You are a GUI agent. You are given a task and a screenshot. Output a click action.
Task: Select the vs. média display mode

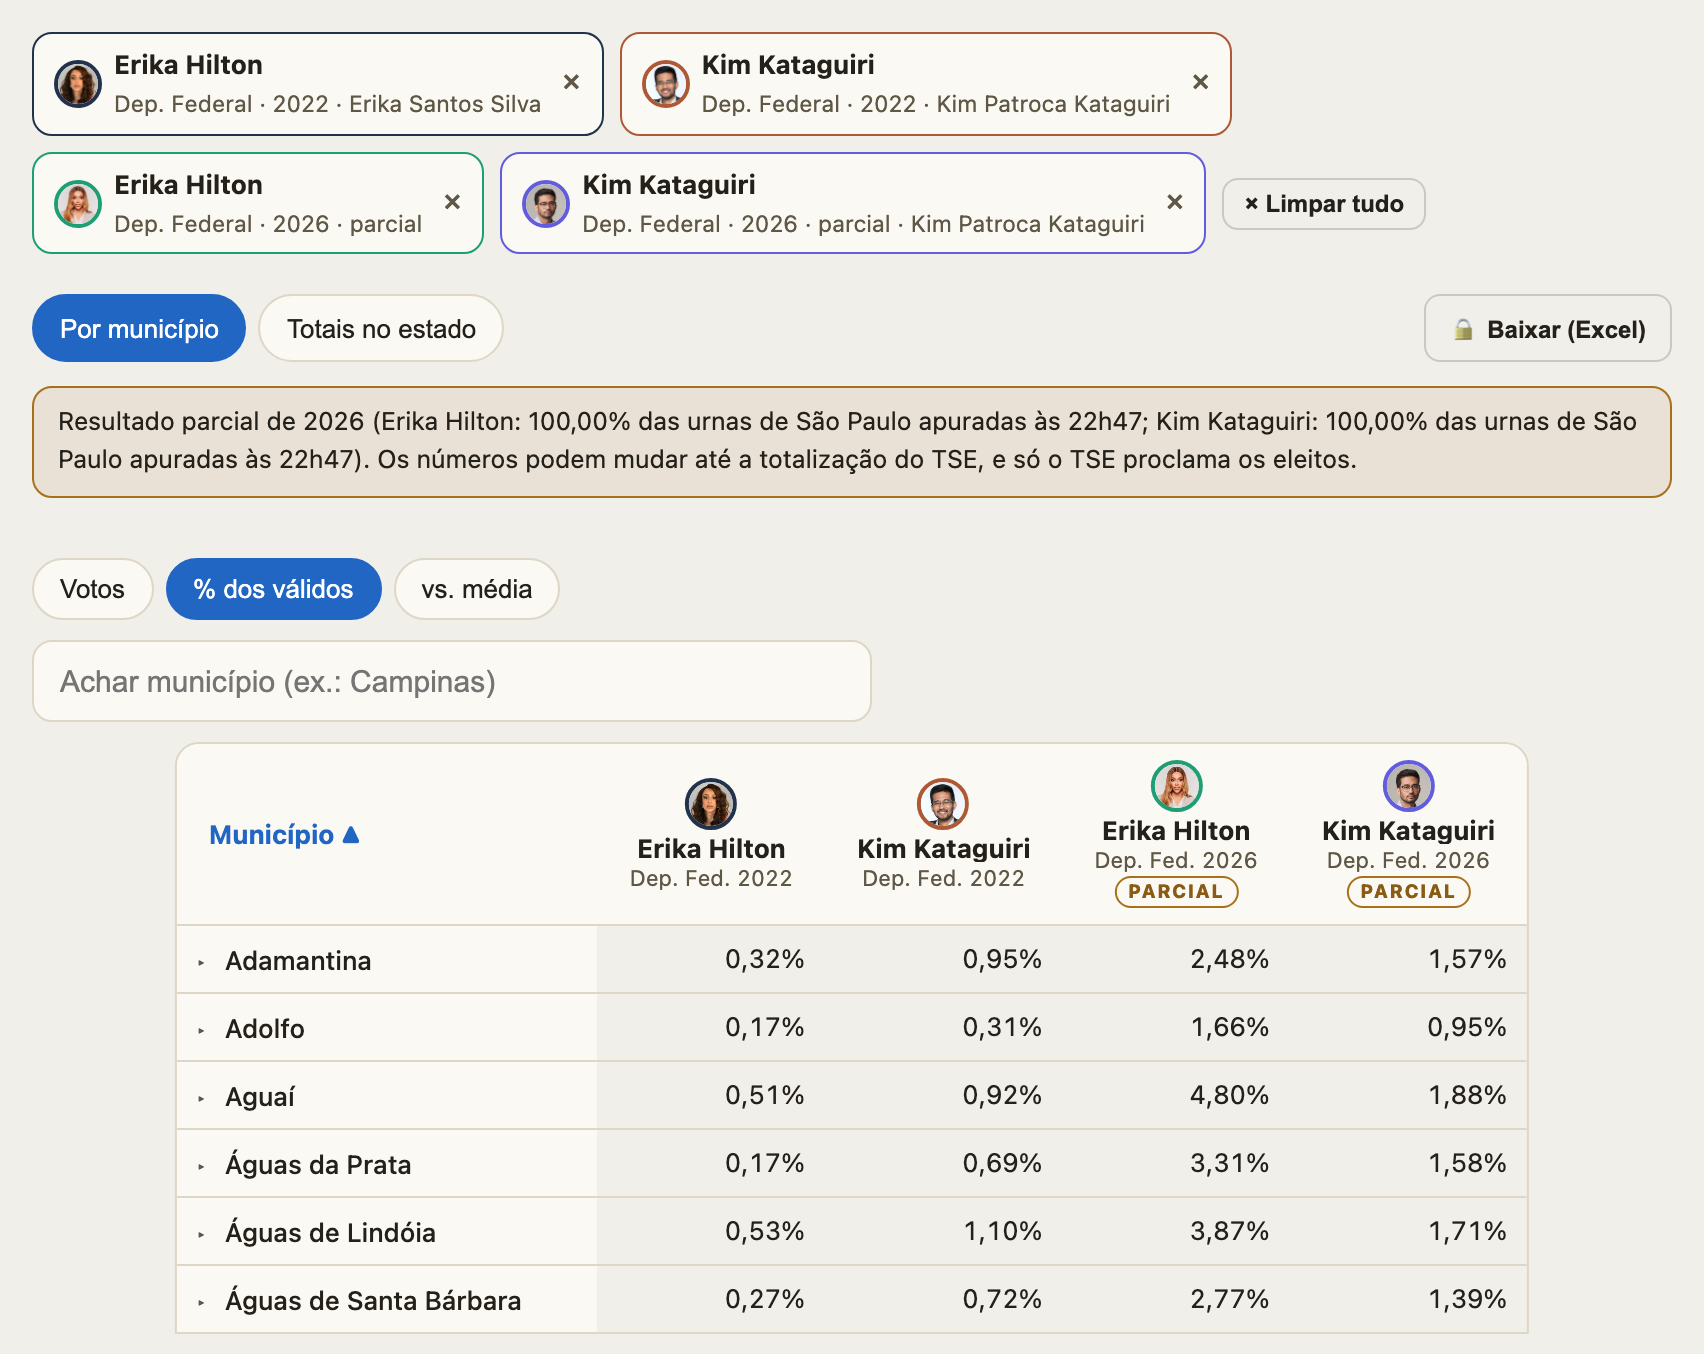pyautogui.click(x=477, y=589)
